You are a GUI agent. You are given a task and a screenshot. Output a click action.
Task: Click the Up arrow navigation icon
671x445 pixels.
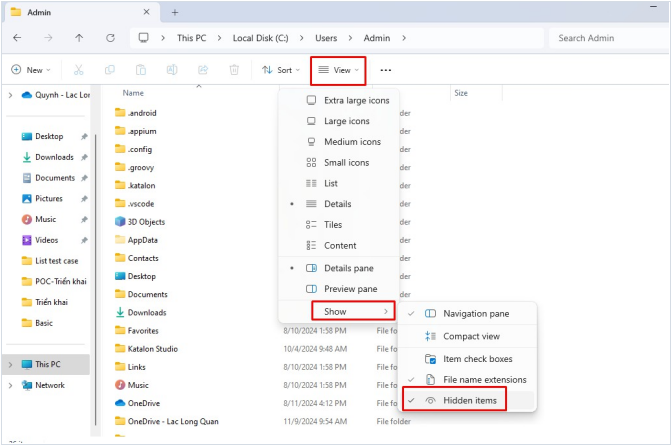[x=79, y=38]
